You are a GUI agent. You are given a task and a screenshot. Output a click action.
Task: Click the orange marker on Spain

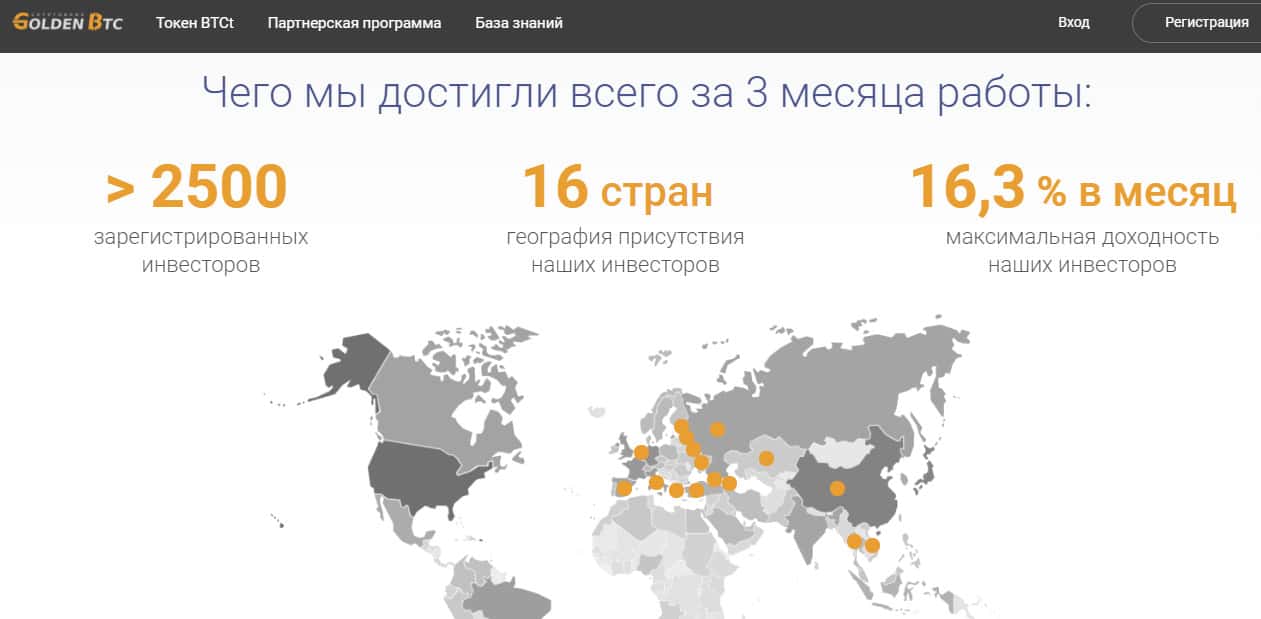pos(624,488)
